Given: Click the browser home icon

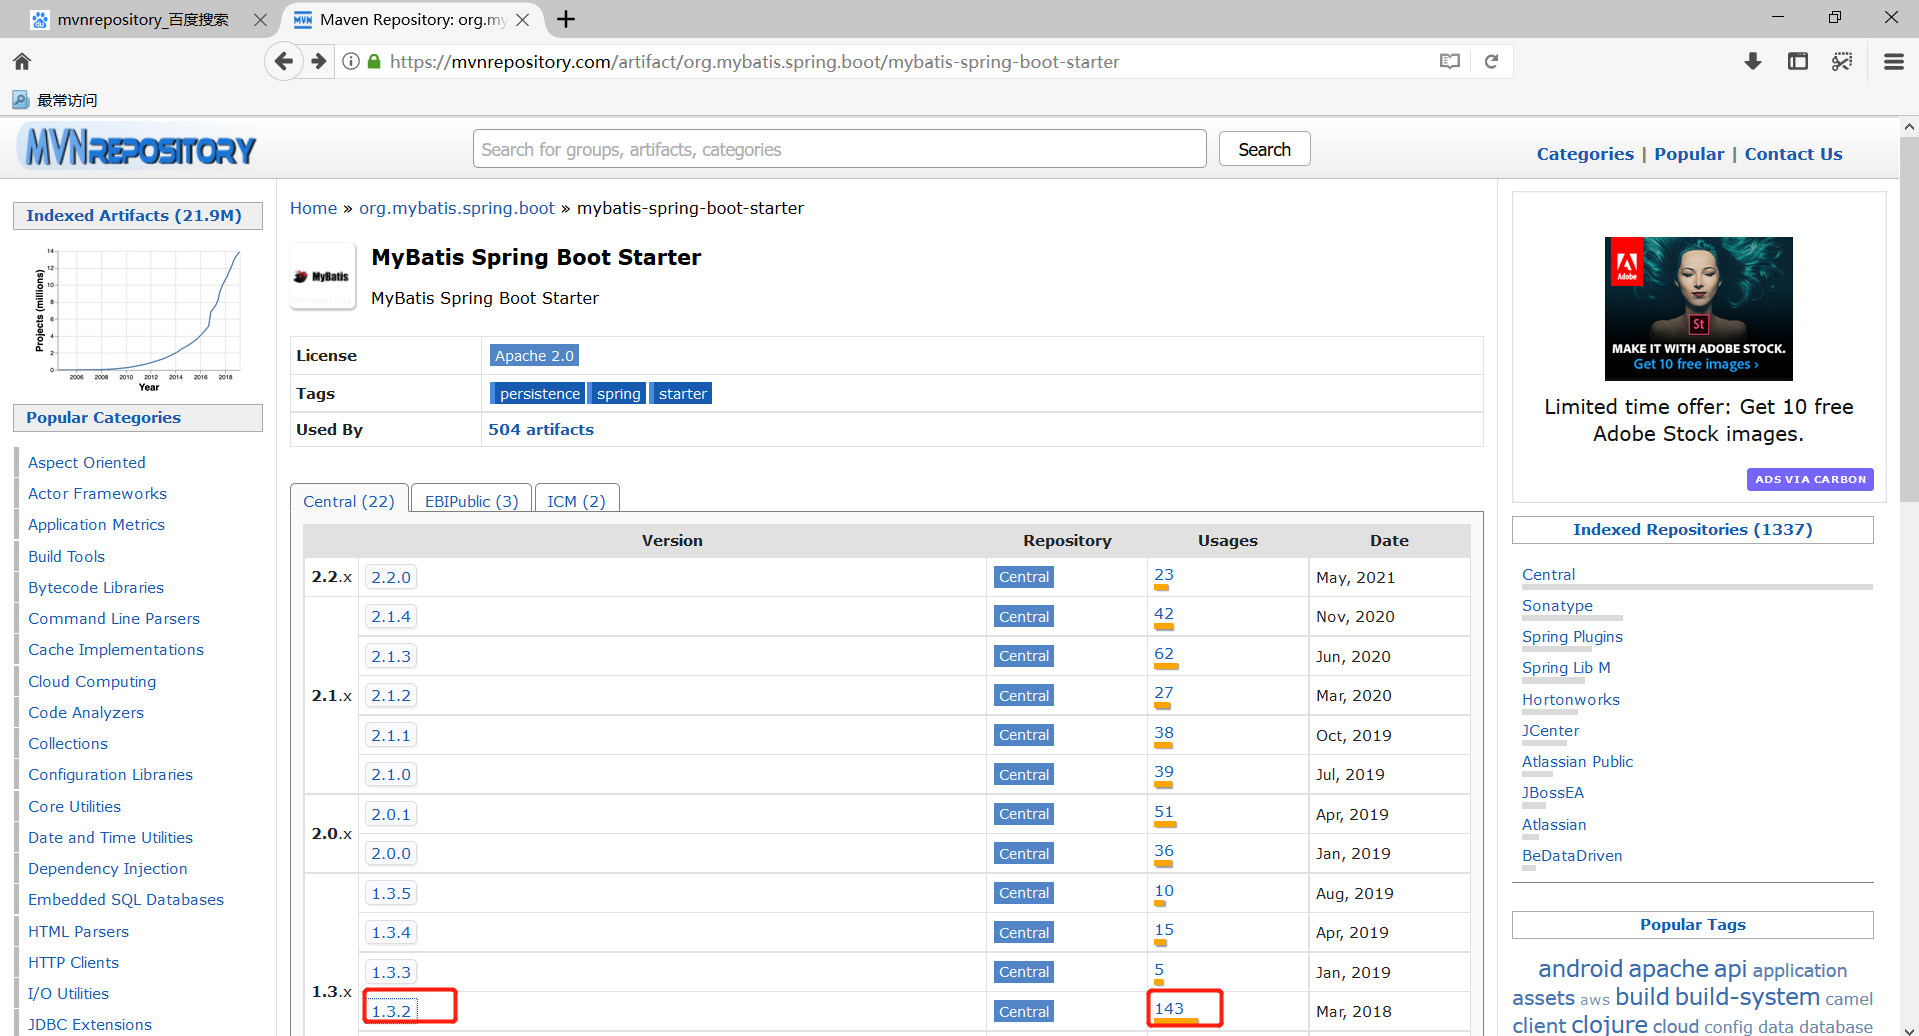Looking at the screenshot, I should point(22,62).
